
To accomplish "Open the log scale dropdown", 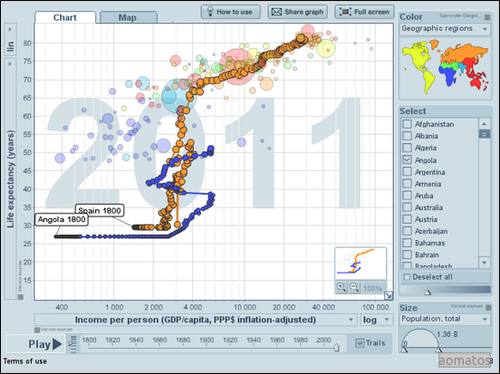I will click(x=376, y=320).
